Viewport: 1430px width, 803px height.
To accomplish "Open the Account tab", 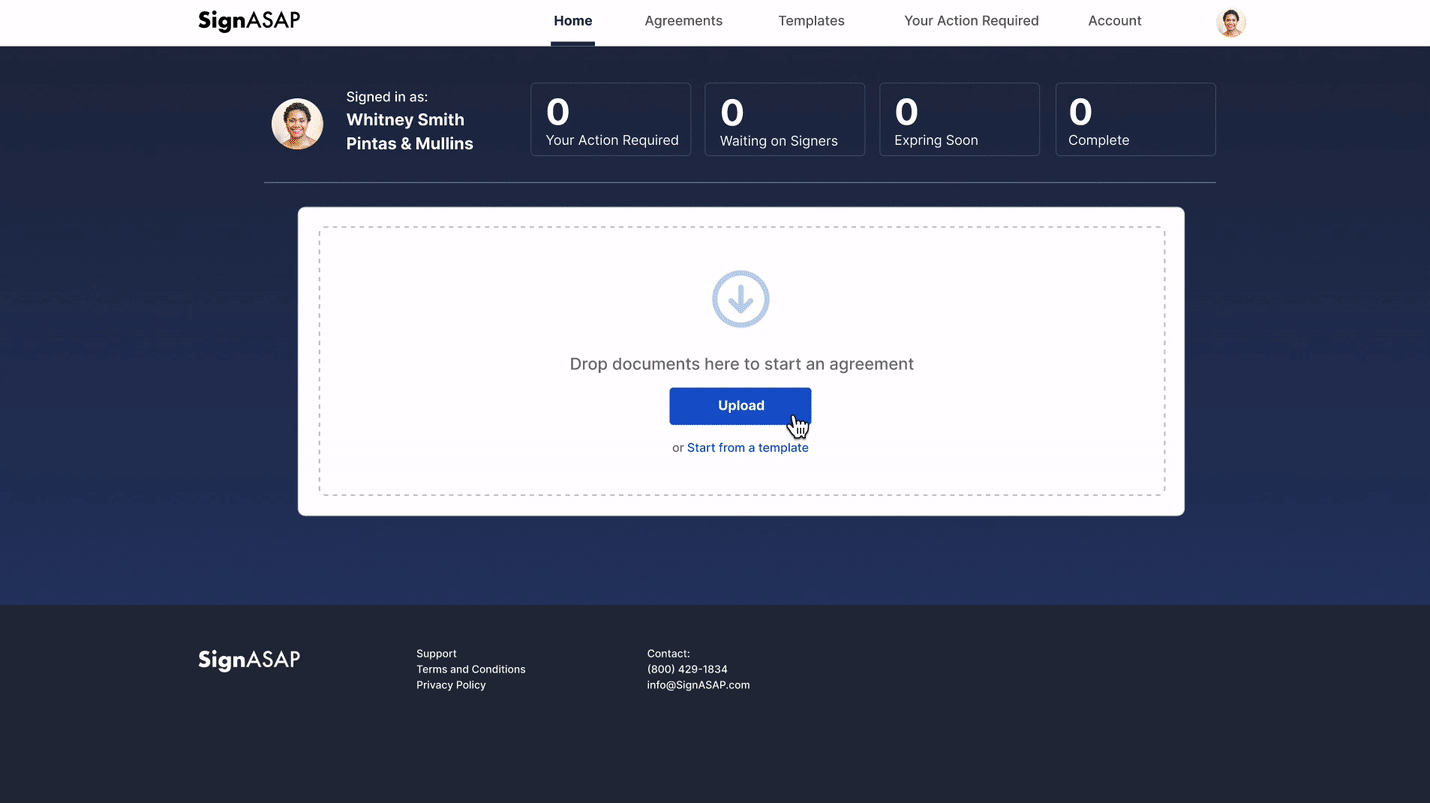I will click(x=1115, y=21).
